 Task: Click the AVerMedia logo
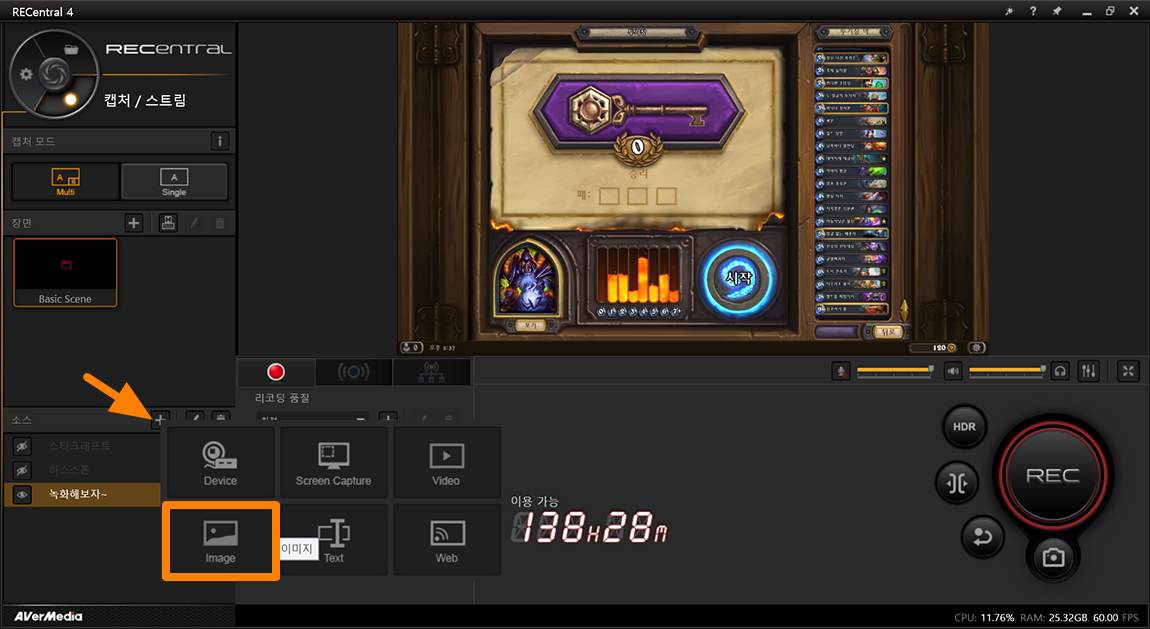click(x=48, y=617)
